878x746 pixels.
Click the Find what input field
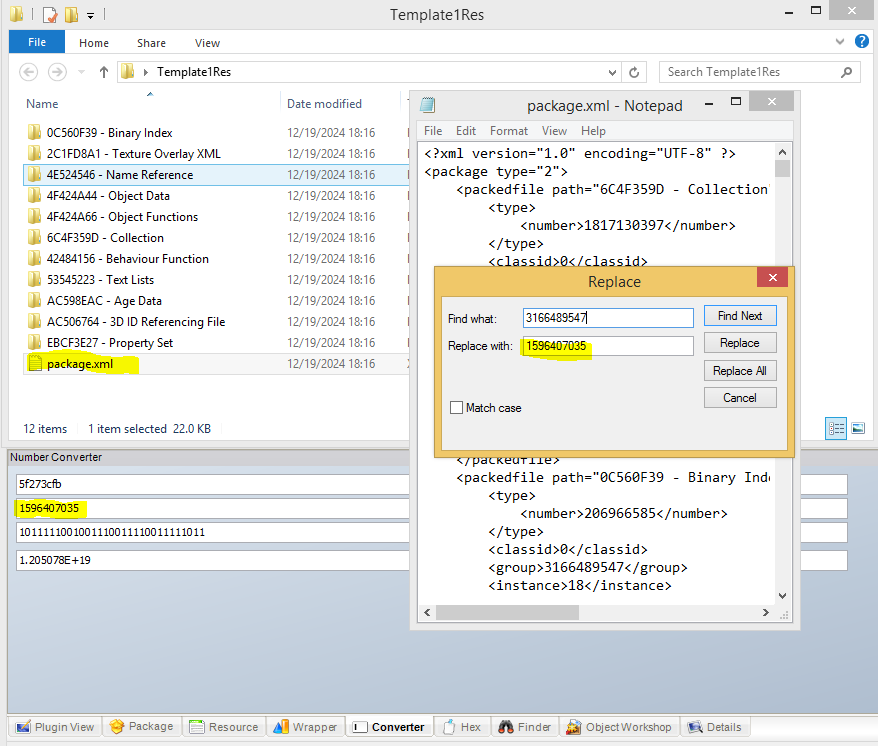[x=608, y=318]
